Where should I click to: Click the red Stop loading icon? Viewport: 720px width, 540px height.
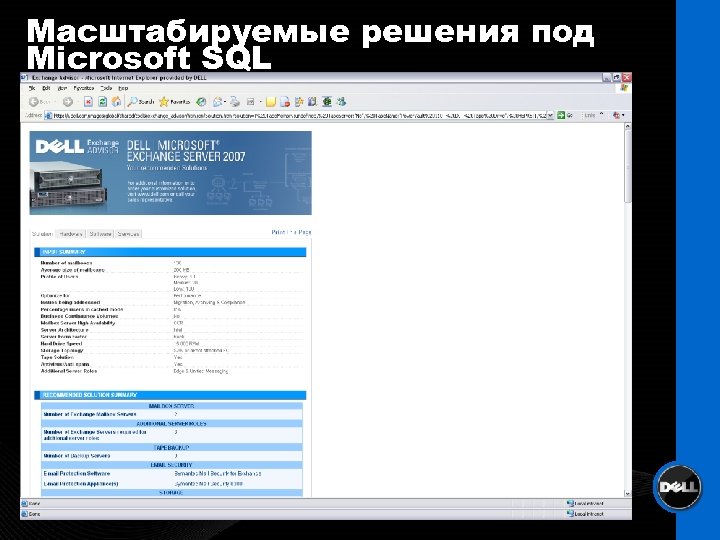pyautogui.click(x=88, y=102)
